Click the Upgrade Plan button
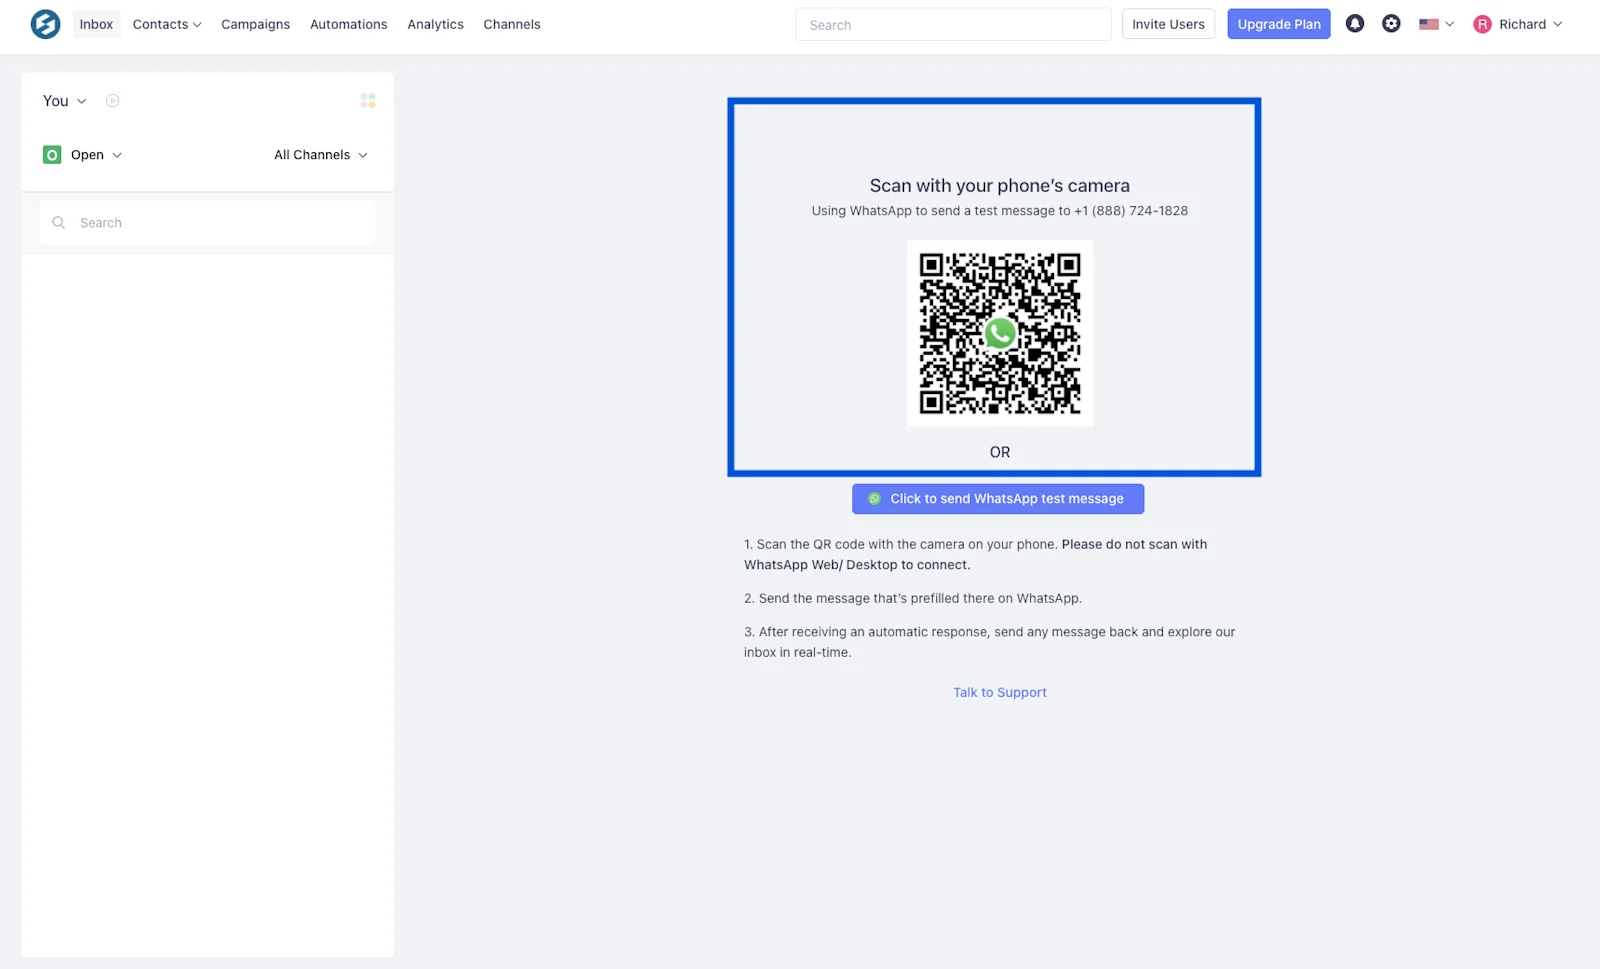This screenshot has height=969, width=1600. point(1278,23)
